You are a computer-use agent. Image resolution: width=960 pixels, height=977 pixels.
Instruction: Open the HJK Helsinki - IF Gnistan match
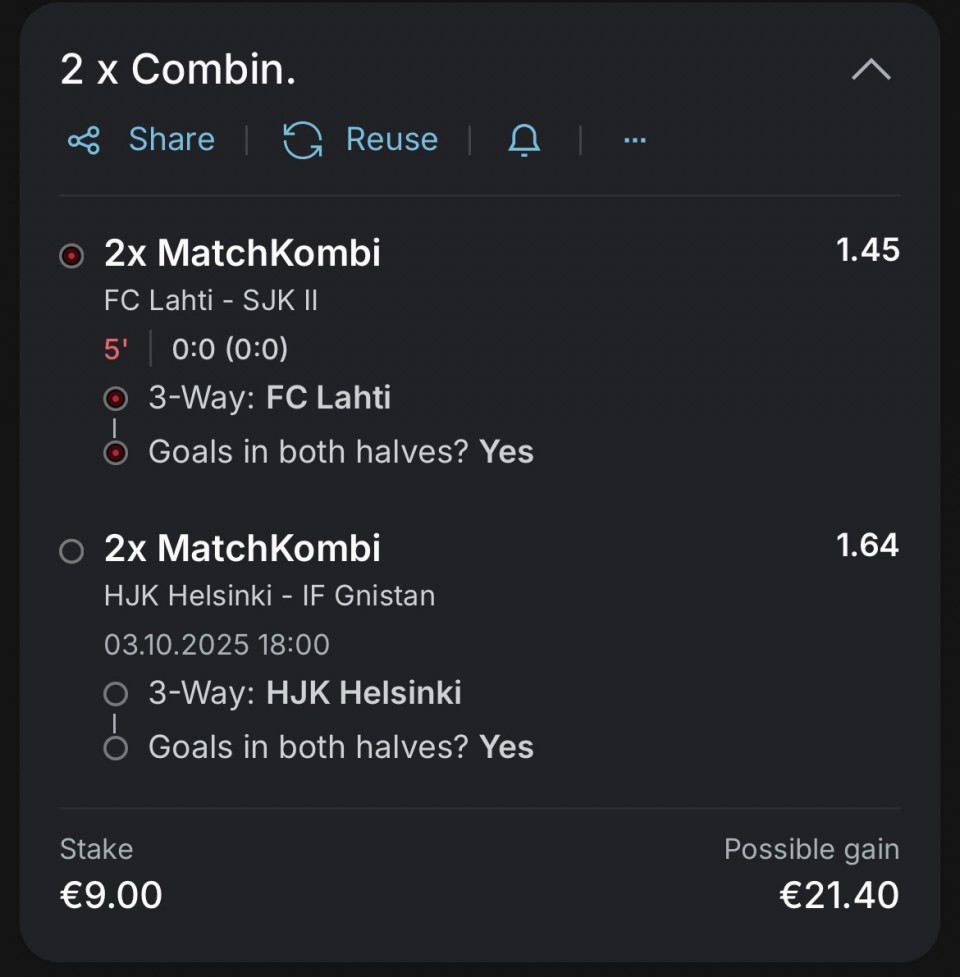(269, 596)
